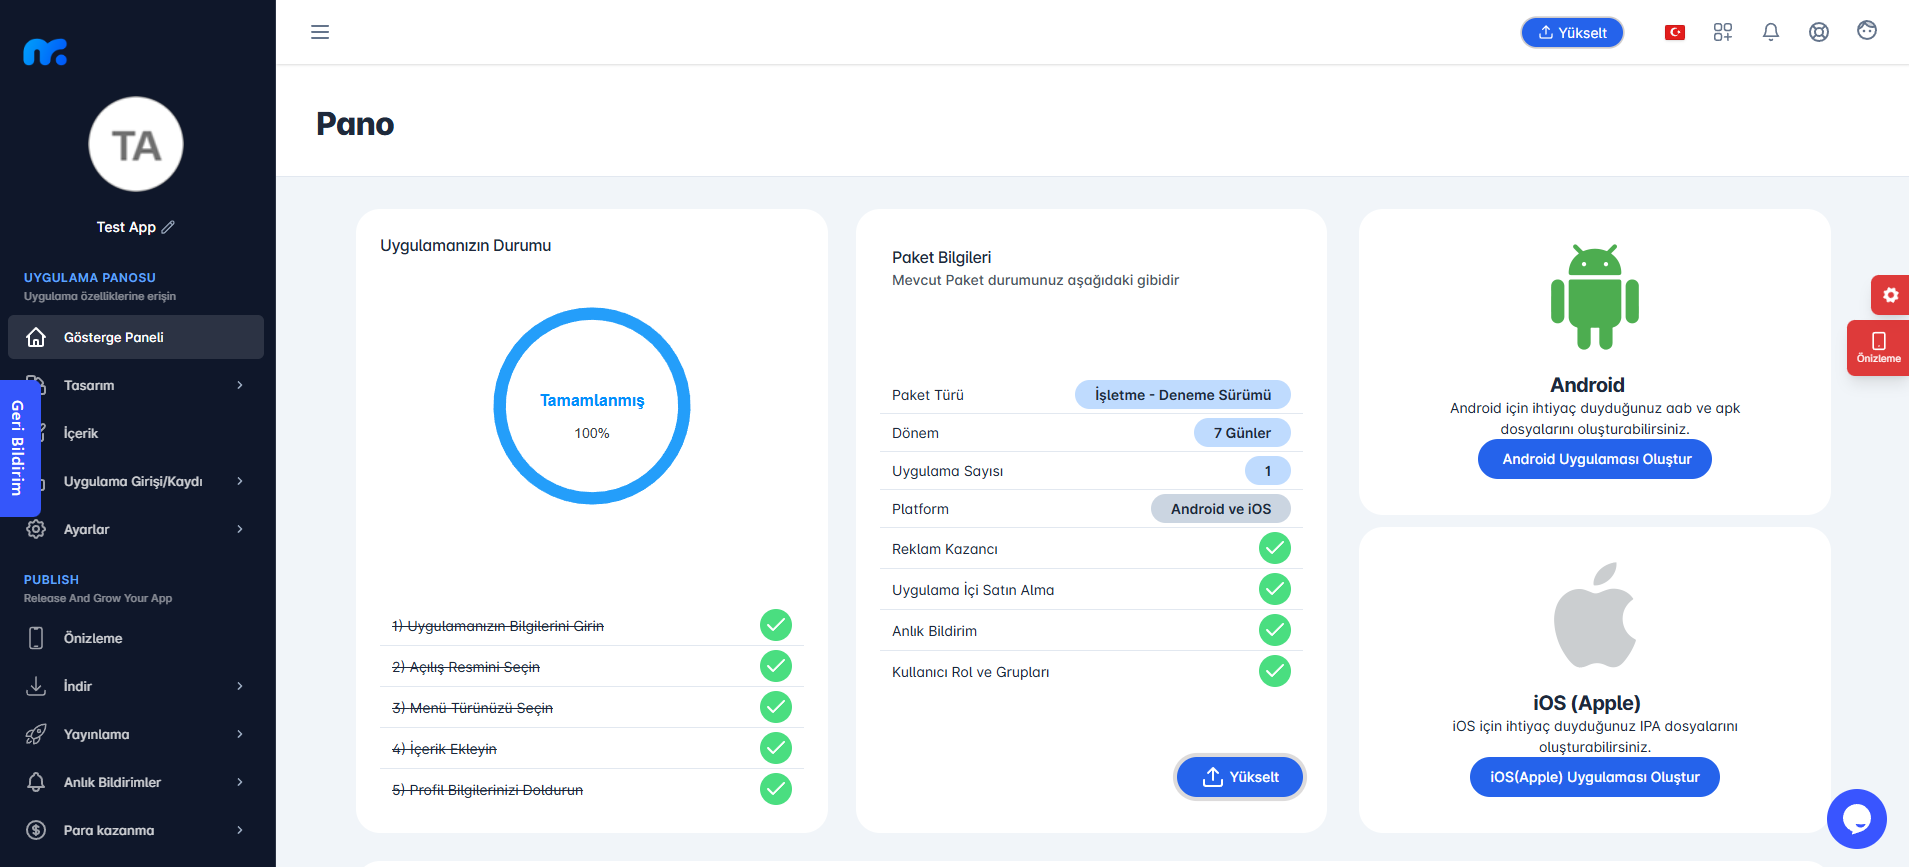The height and width of the screenshot is (867, 1909).
Task: Click the app logo in sidebar
Action: coord(45,52)
